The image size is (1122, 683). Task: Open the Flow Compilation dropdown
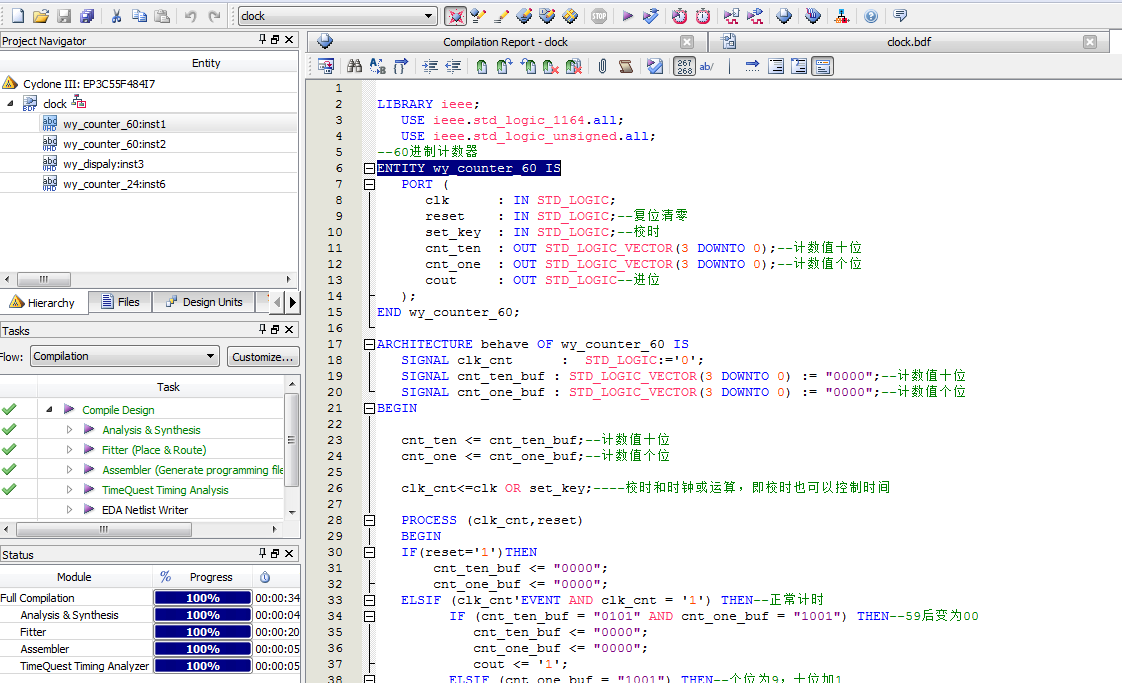point(210,356)
